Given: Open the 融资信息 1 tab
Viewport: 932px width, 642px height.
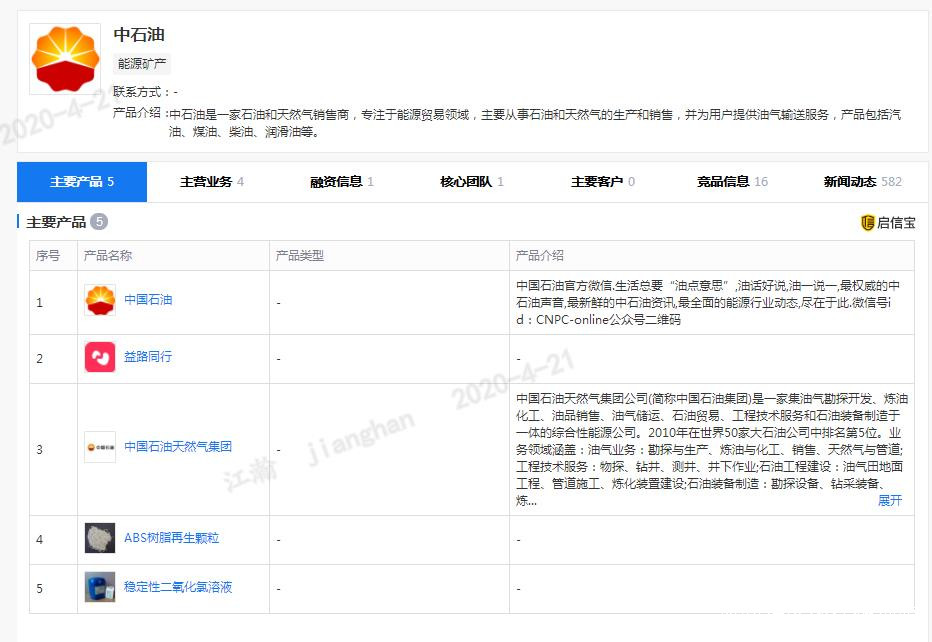Looking at the screenshot, I should coord(342,182).
